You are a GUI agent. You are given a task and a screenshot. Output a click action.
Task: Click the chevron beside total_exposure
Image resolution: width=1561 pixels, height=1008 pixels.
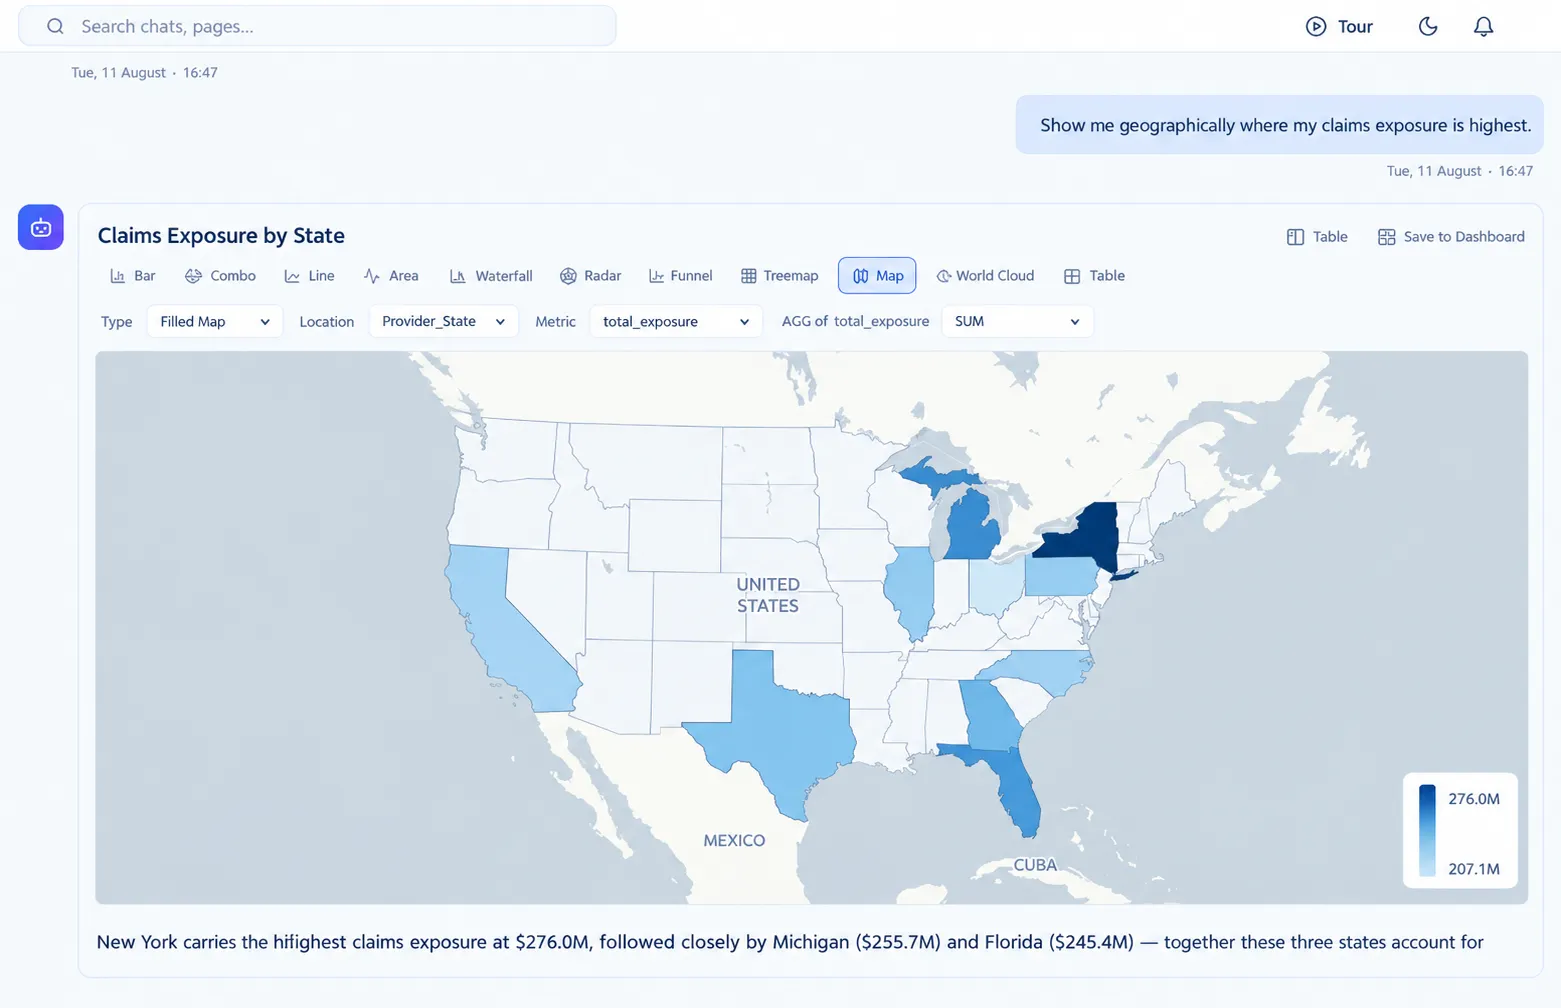tap(744, 322)
